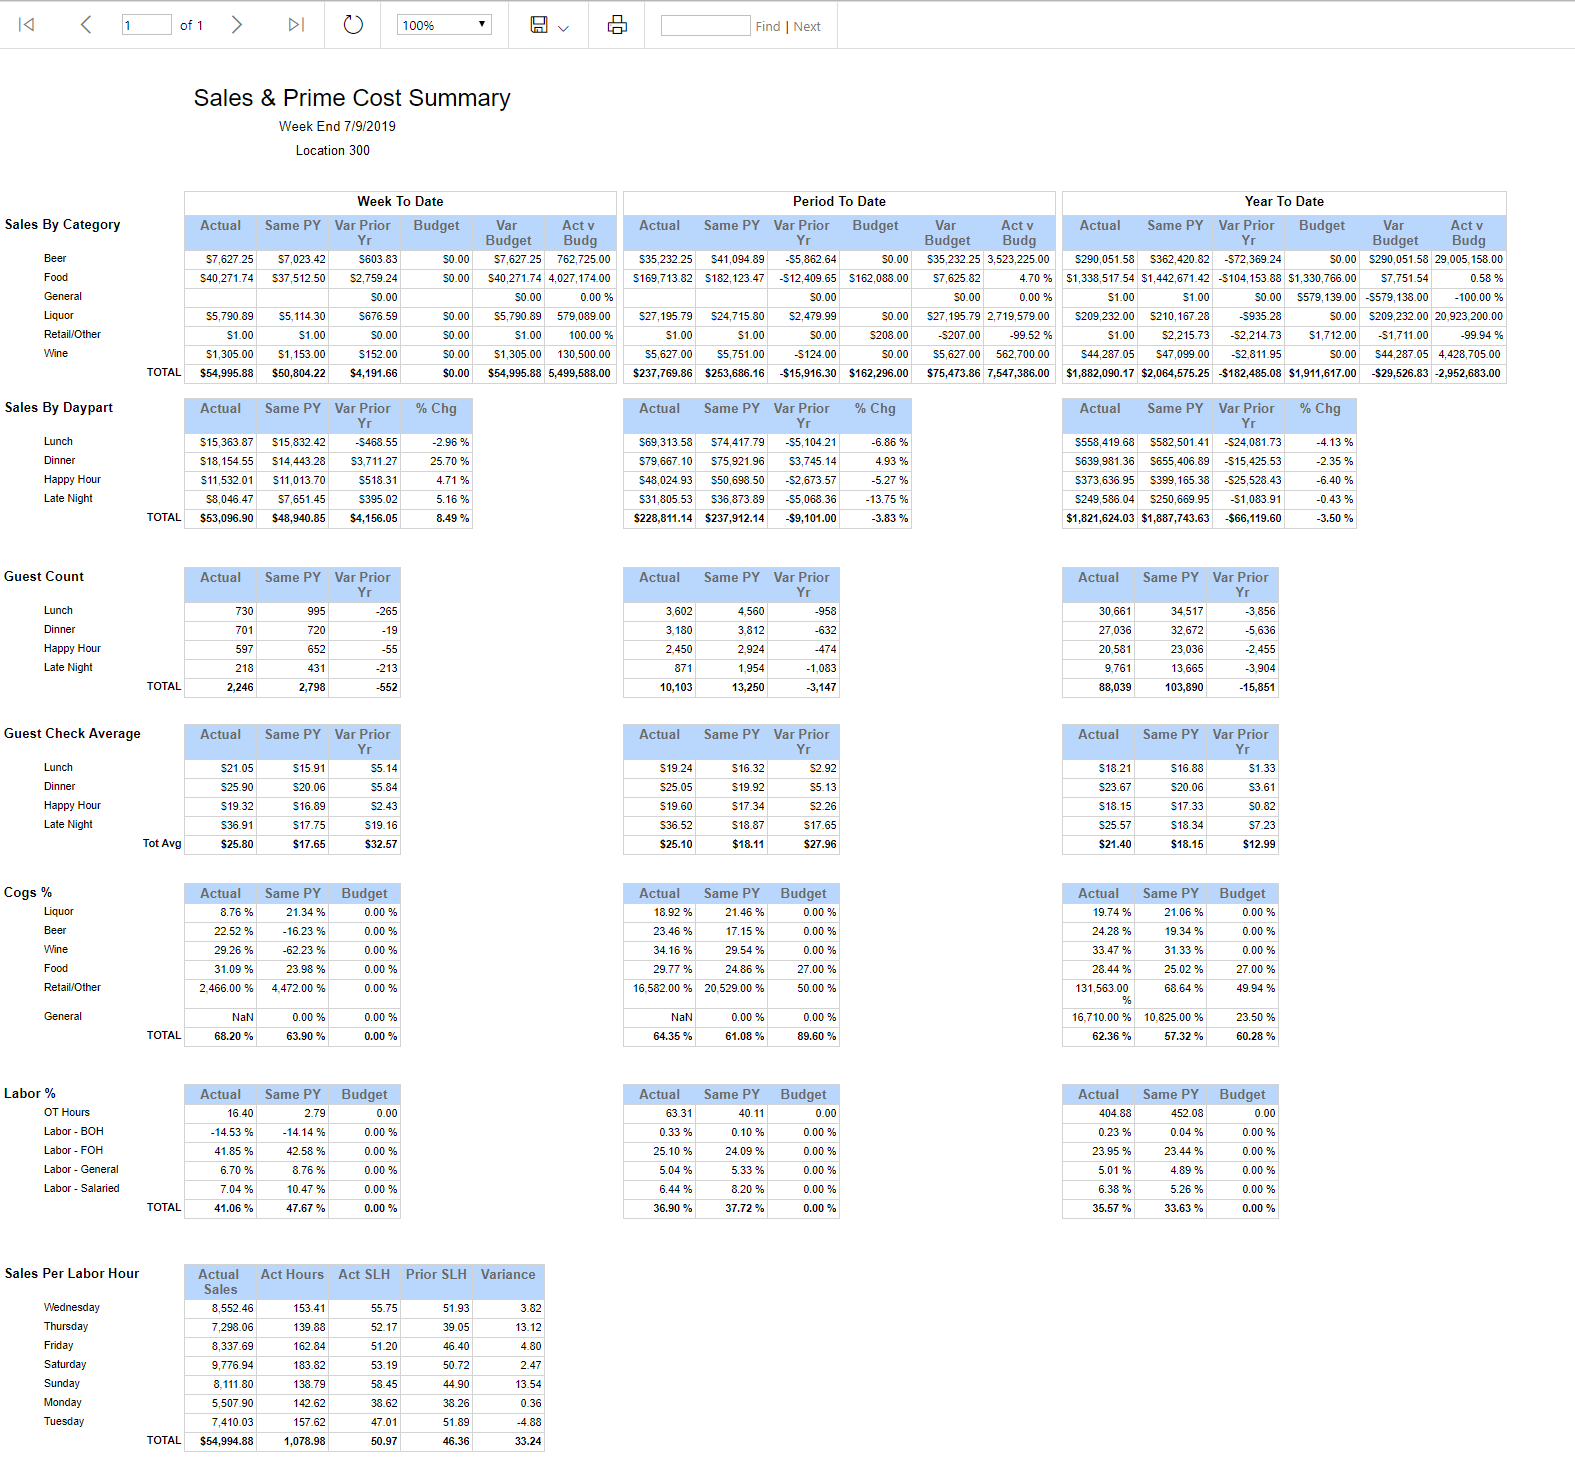Select the Sales & Prime Cost Summary title
The height and width of the screenshot is (1475, 1575).
(x=352, y=98)
